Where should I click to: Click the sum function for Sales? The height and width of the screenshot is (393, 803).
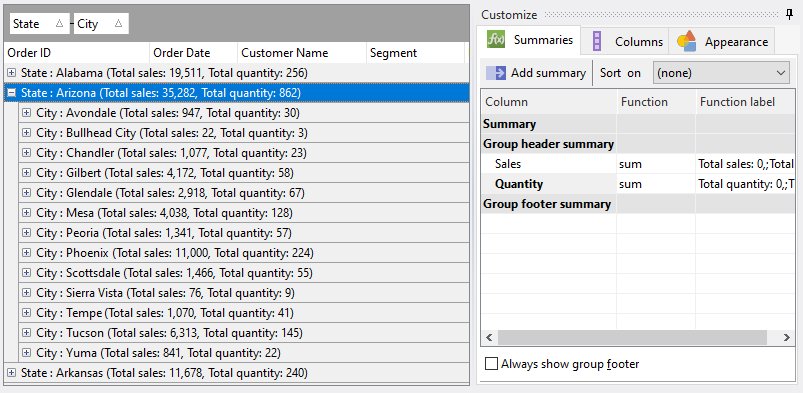click(x=656, y=164)
